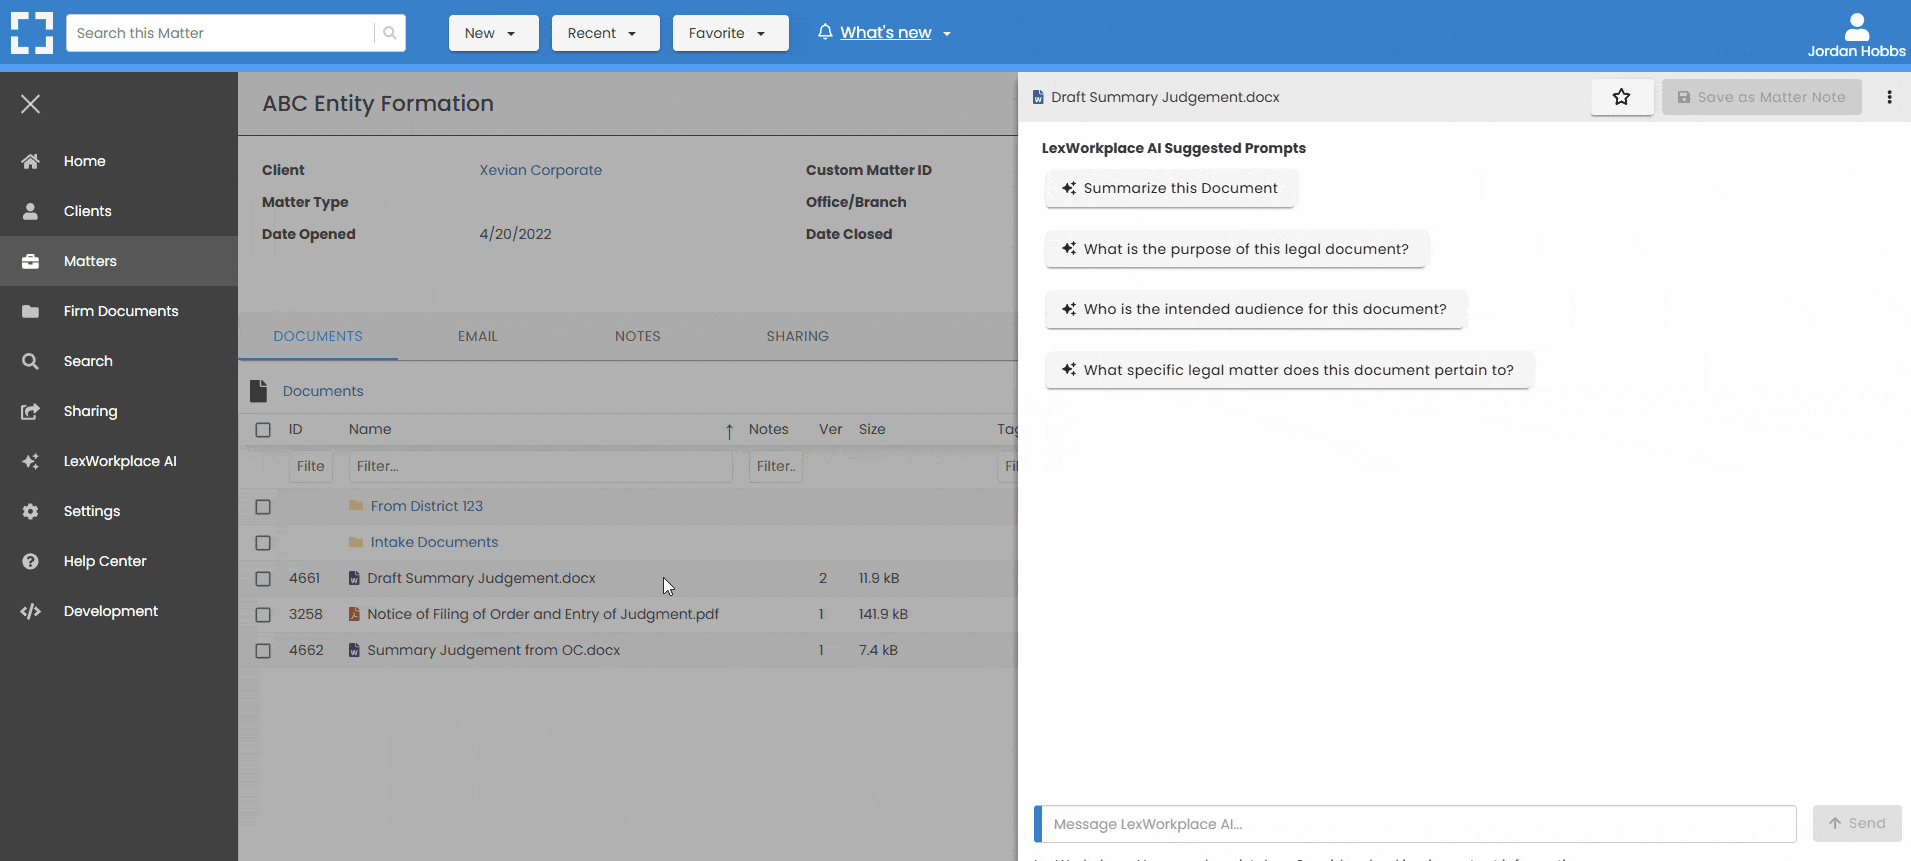
Task: Click the Sharing icon in sidebar
Action: coord(31,411)
